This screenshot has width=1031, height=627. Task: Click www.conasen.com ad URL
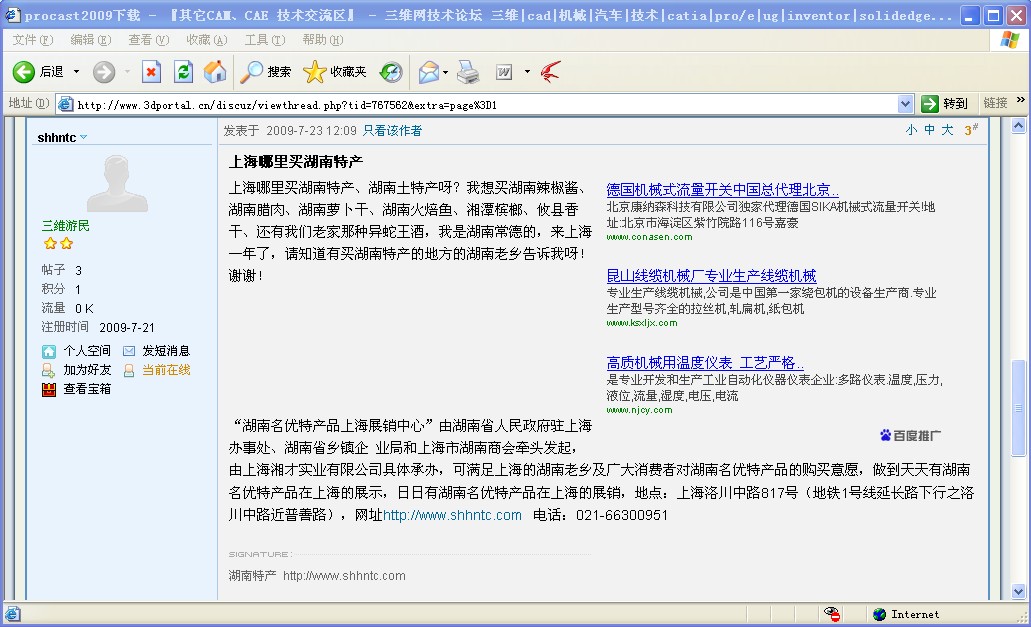click(649, 237)
